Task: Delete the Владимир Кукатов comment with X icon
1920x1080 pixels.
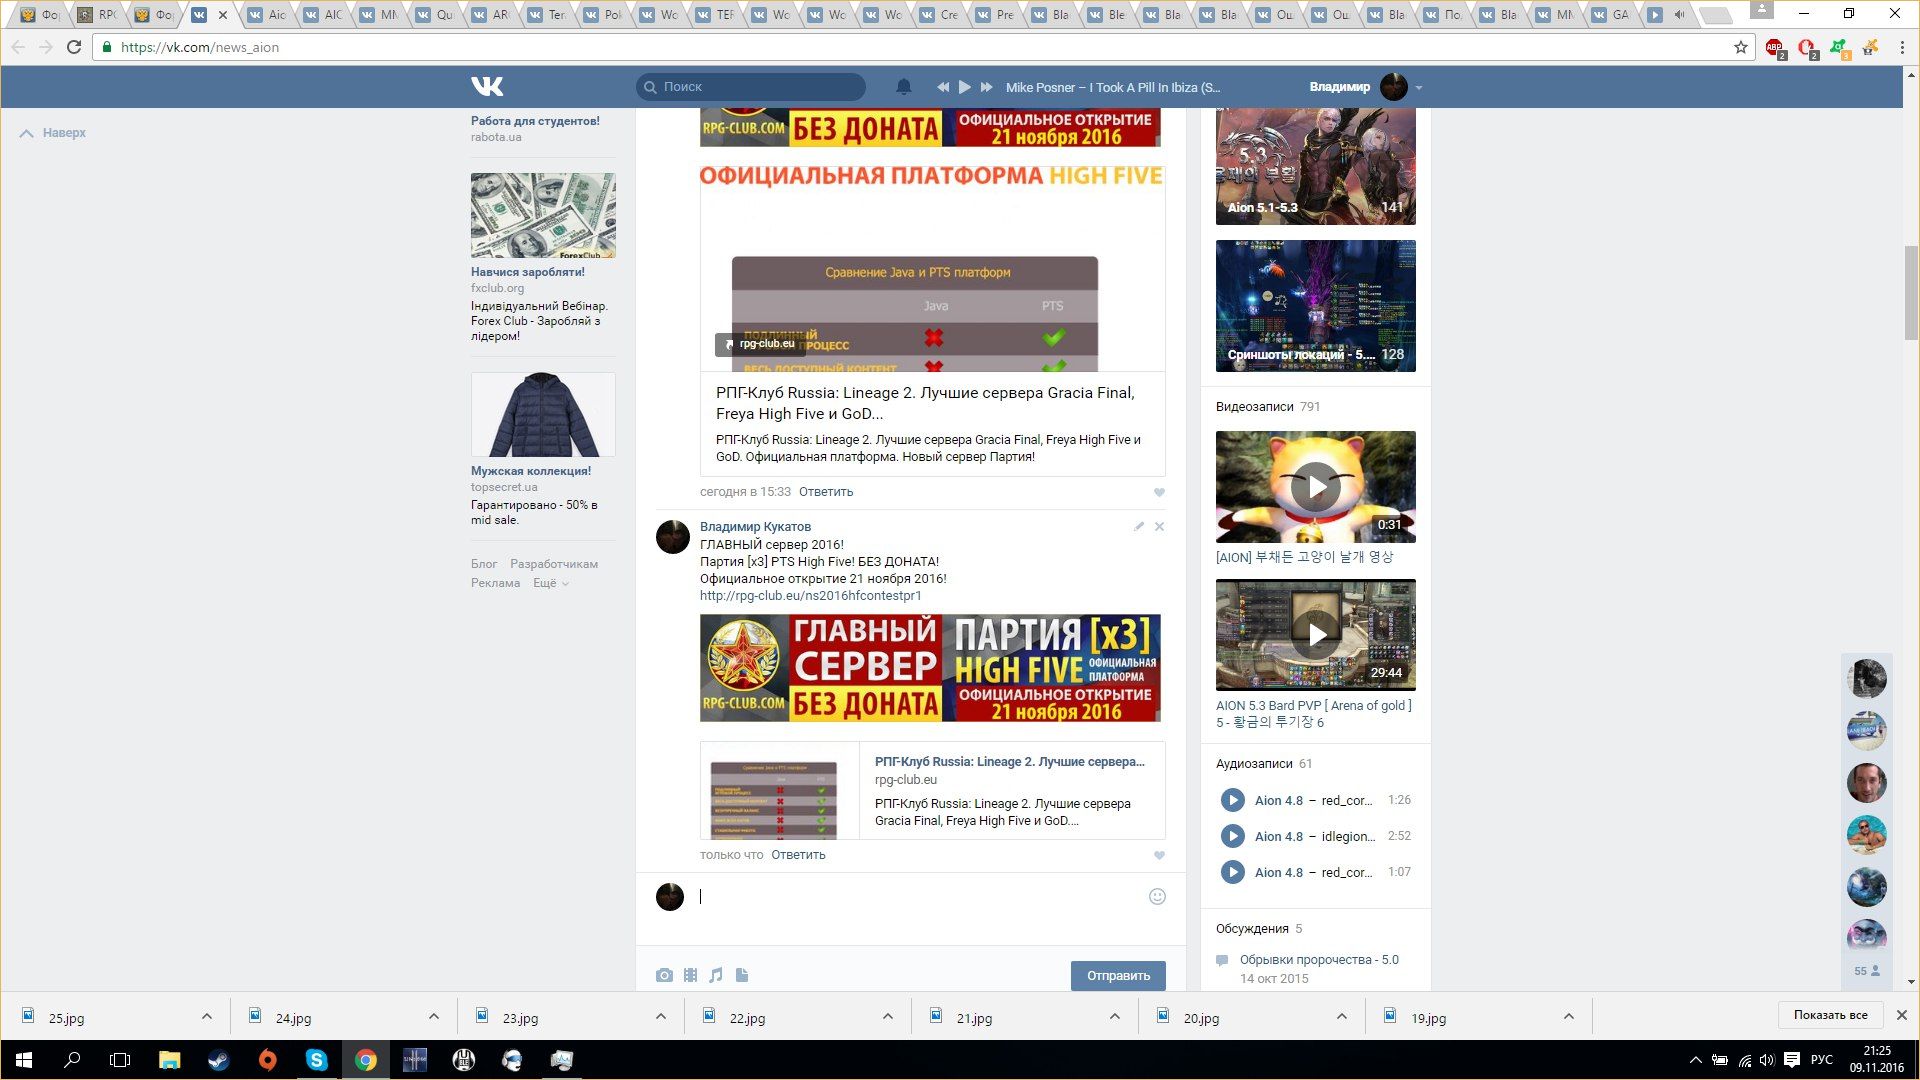Action: pos(1159,526)
